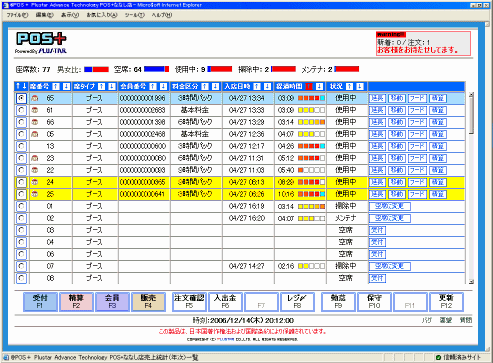This screenshot has height=363, width=493.
Task: Click the 質問 link at bottom right
Action: (x=466, y=320)
